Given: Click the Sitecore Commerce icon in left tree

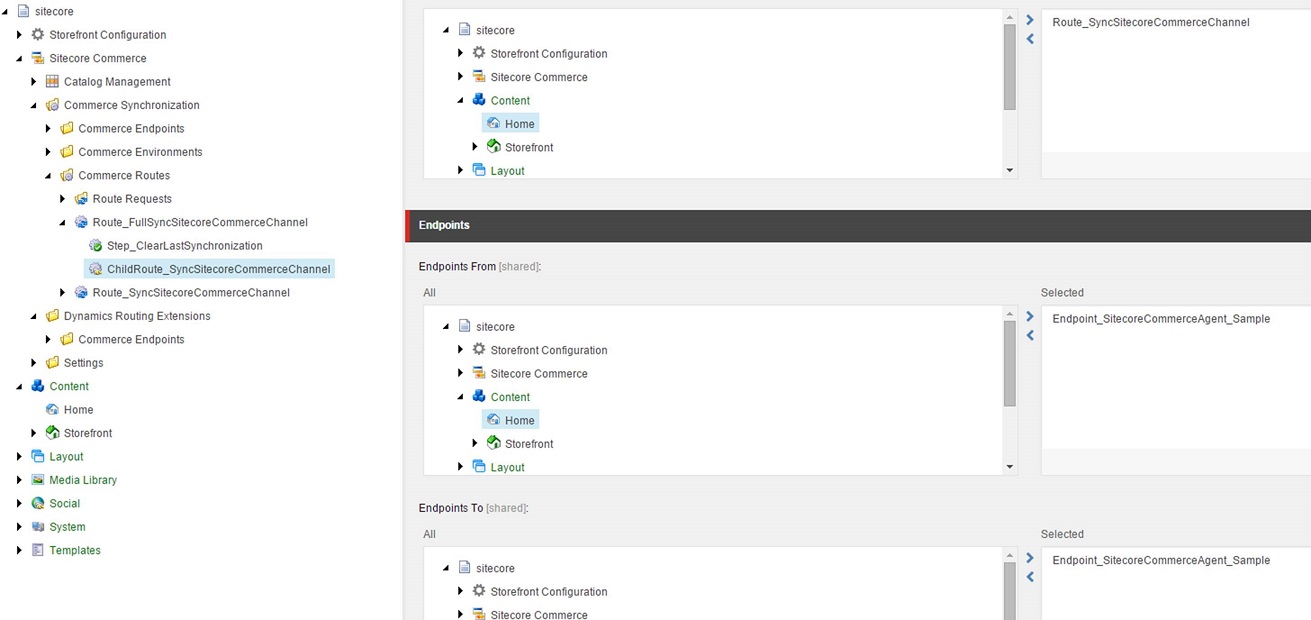Looking at the screenshot, I should tap(38, 58).
